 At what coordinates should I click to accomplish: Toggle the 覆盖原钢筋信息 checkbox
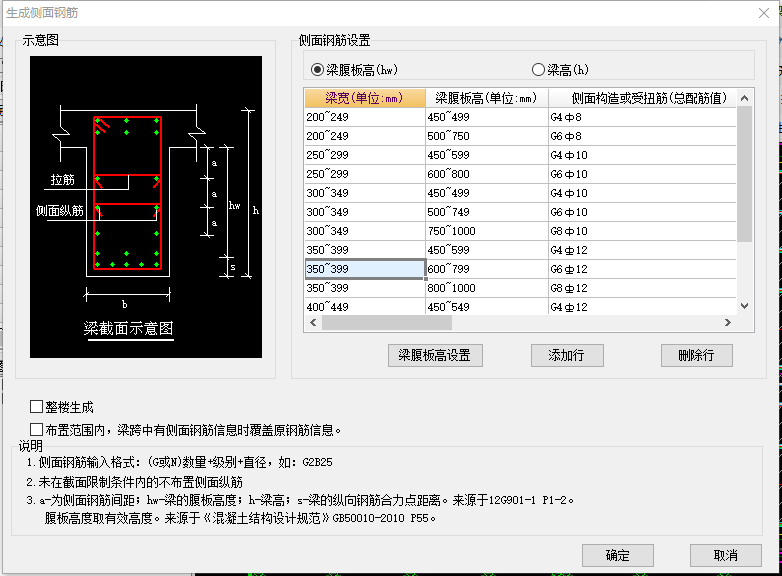[36, 429]
